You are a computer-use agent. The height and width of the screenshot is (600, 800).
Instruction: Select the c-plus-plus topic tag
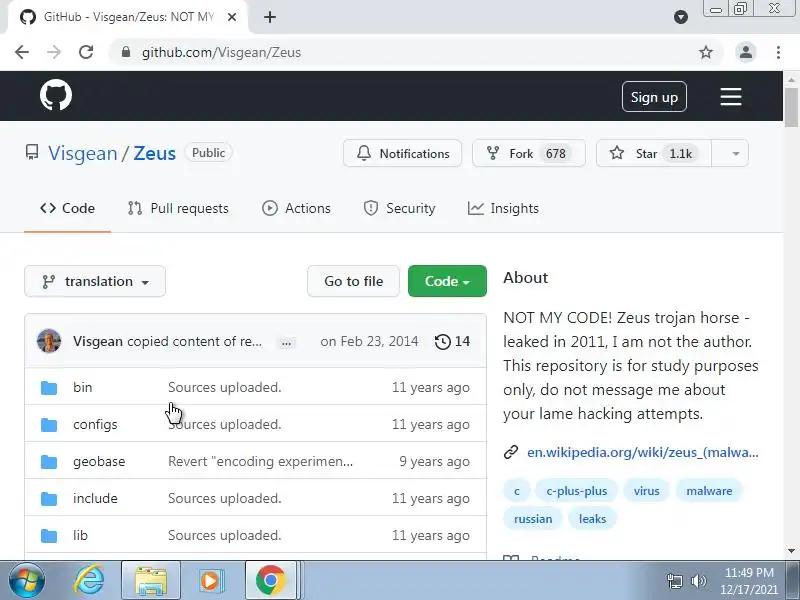pyautogui.click(x=577, y=491)
